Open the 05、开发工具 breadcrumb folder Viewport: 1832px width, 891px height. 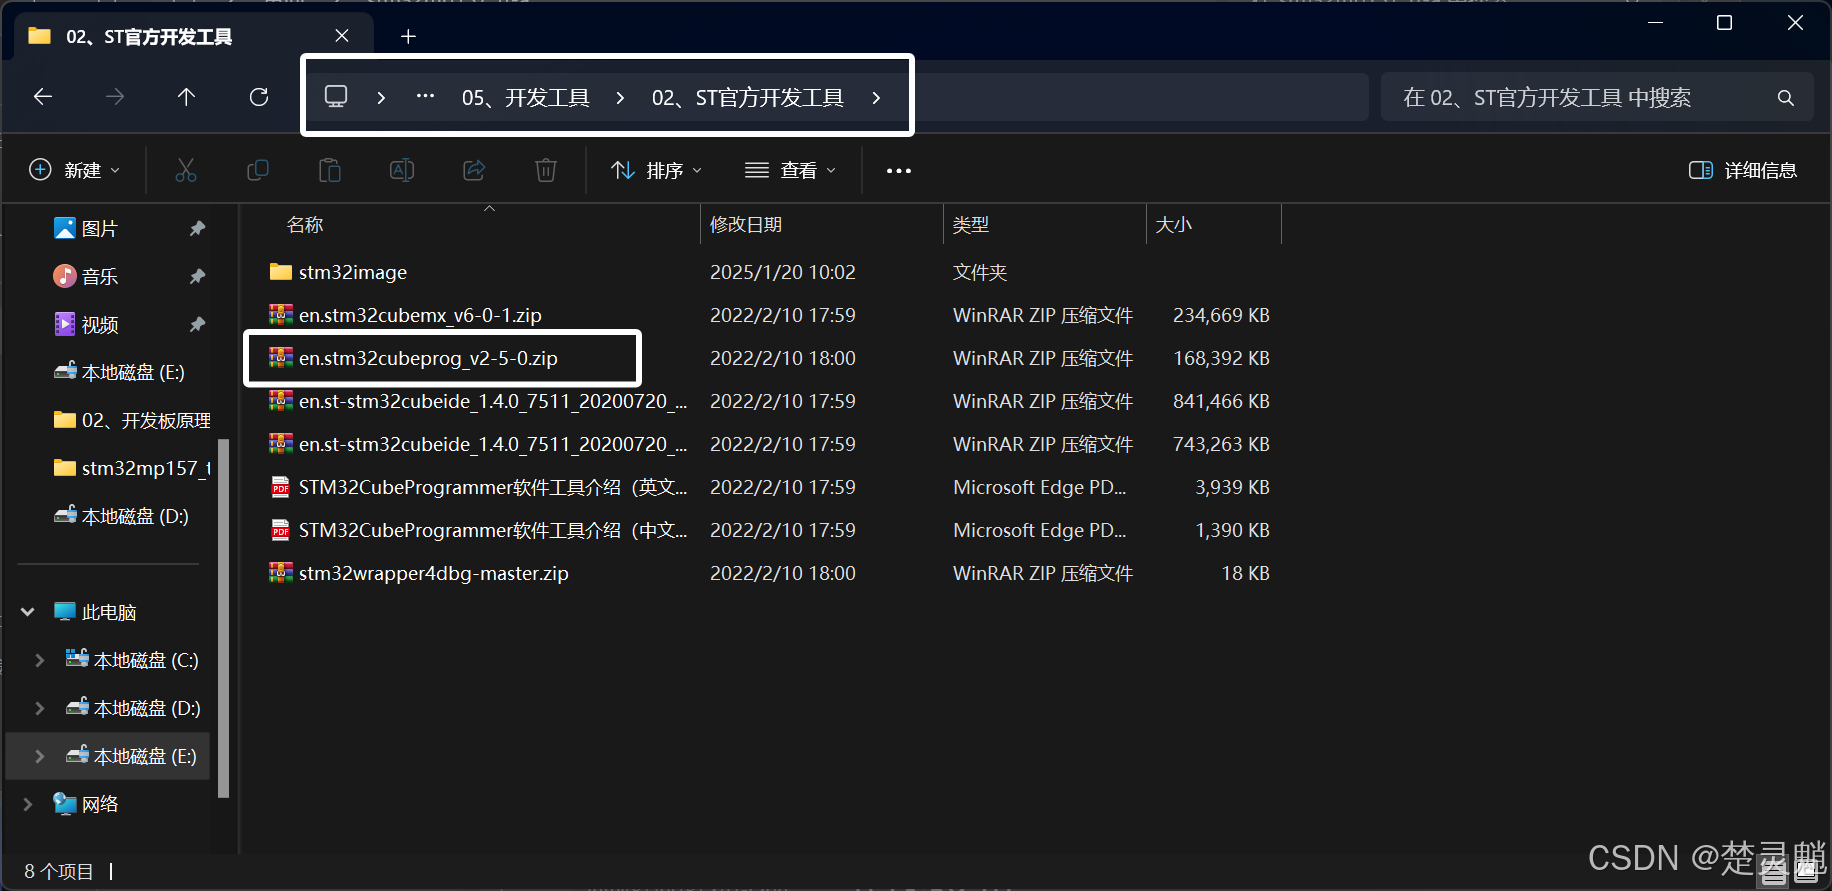coord(525,97)
